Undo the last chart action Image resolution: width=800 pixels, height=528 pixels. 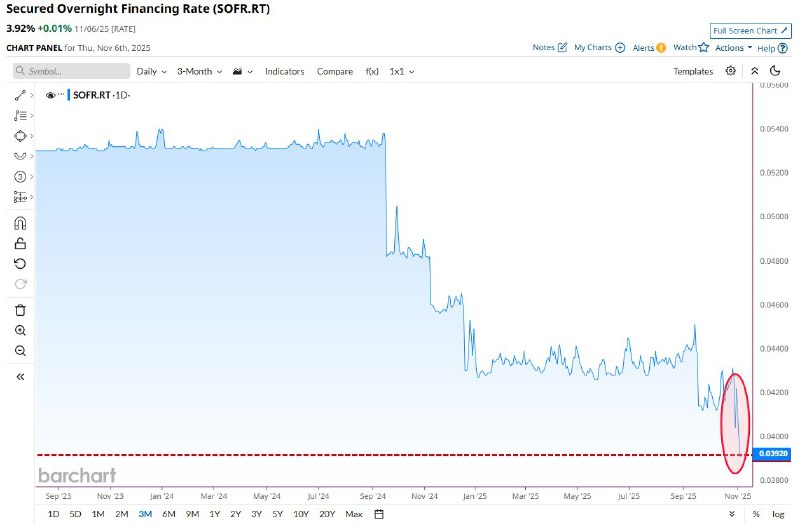(20, 264)
